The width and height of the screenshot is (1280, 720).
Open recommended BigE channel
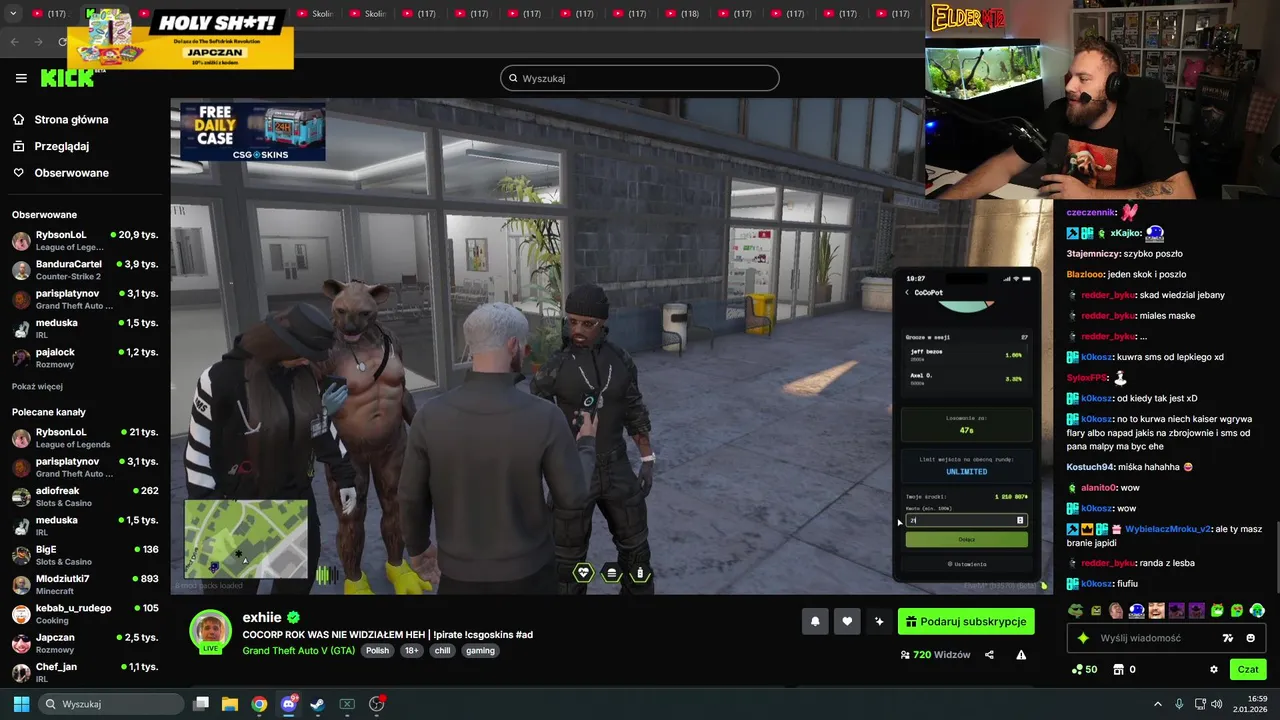(84, 555)
